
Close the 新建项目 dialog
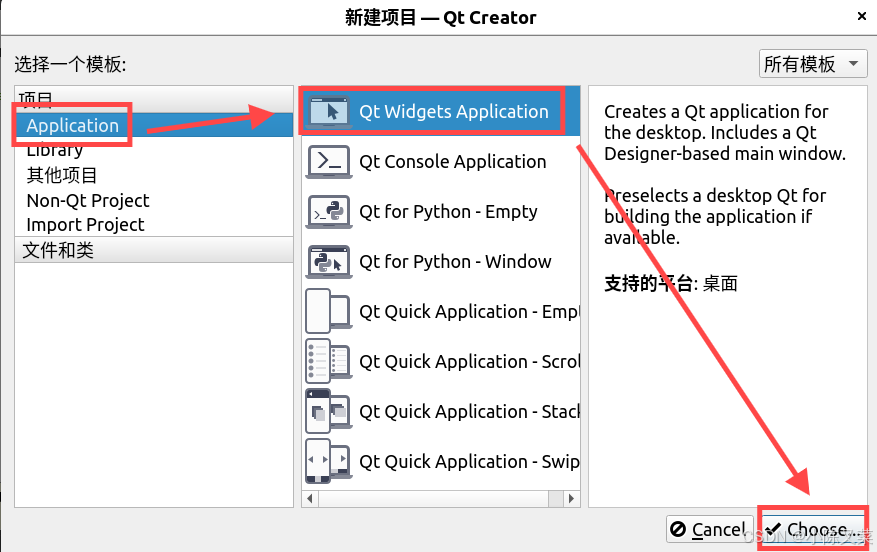point(862,16)
